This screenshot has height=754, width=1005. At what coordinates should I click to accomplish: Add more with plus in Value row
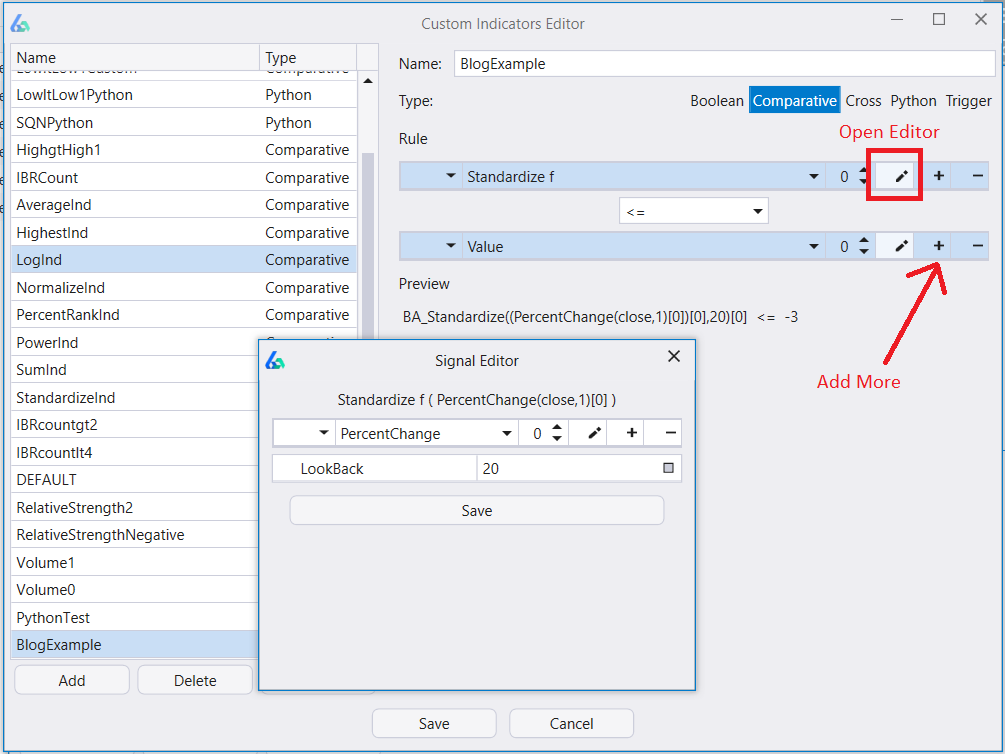(938, 246)
